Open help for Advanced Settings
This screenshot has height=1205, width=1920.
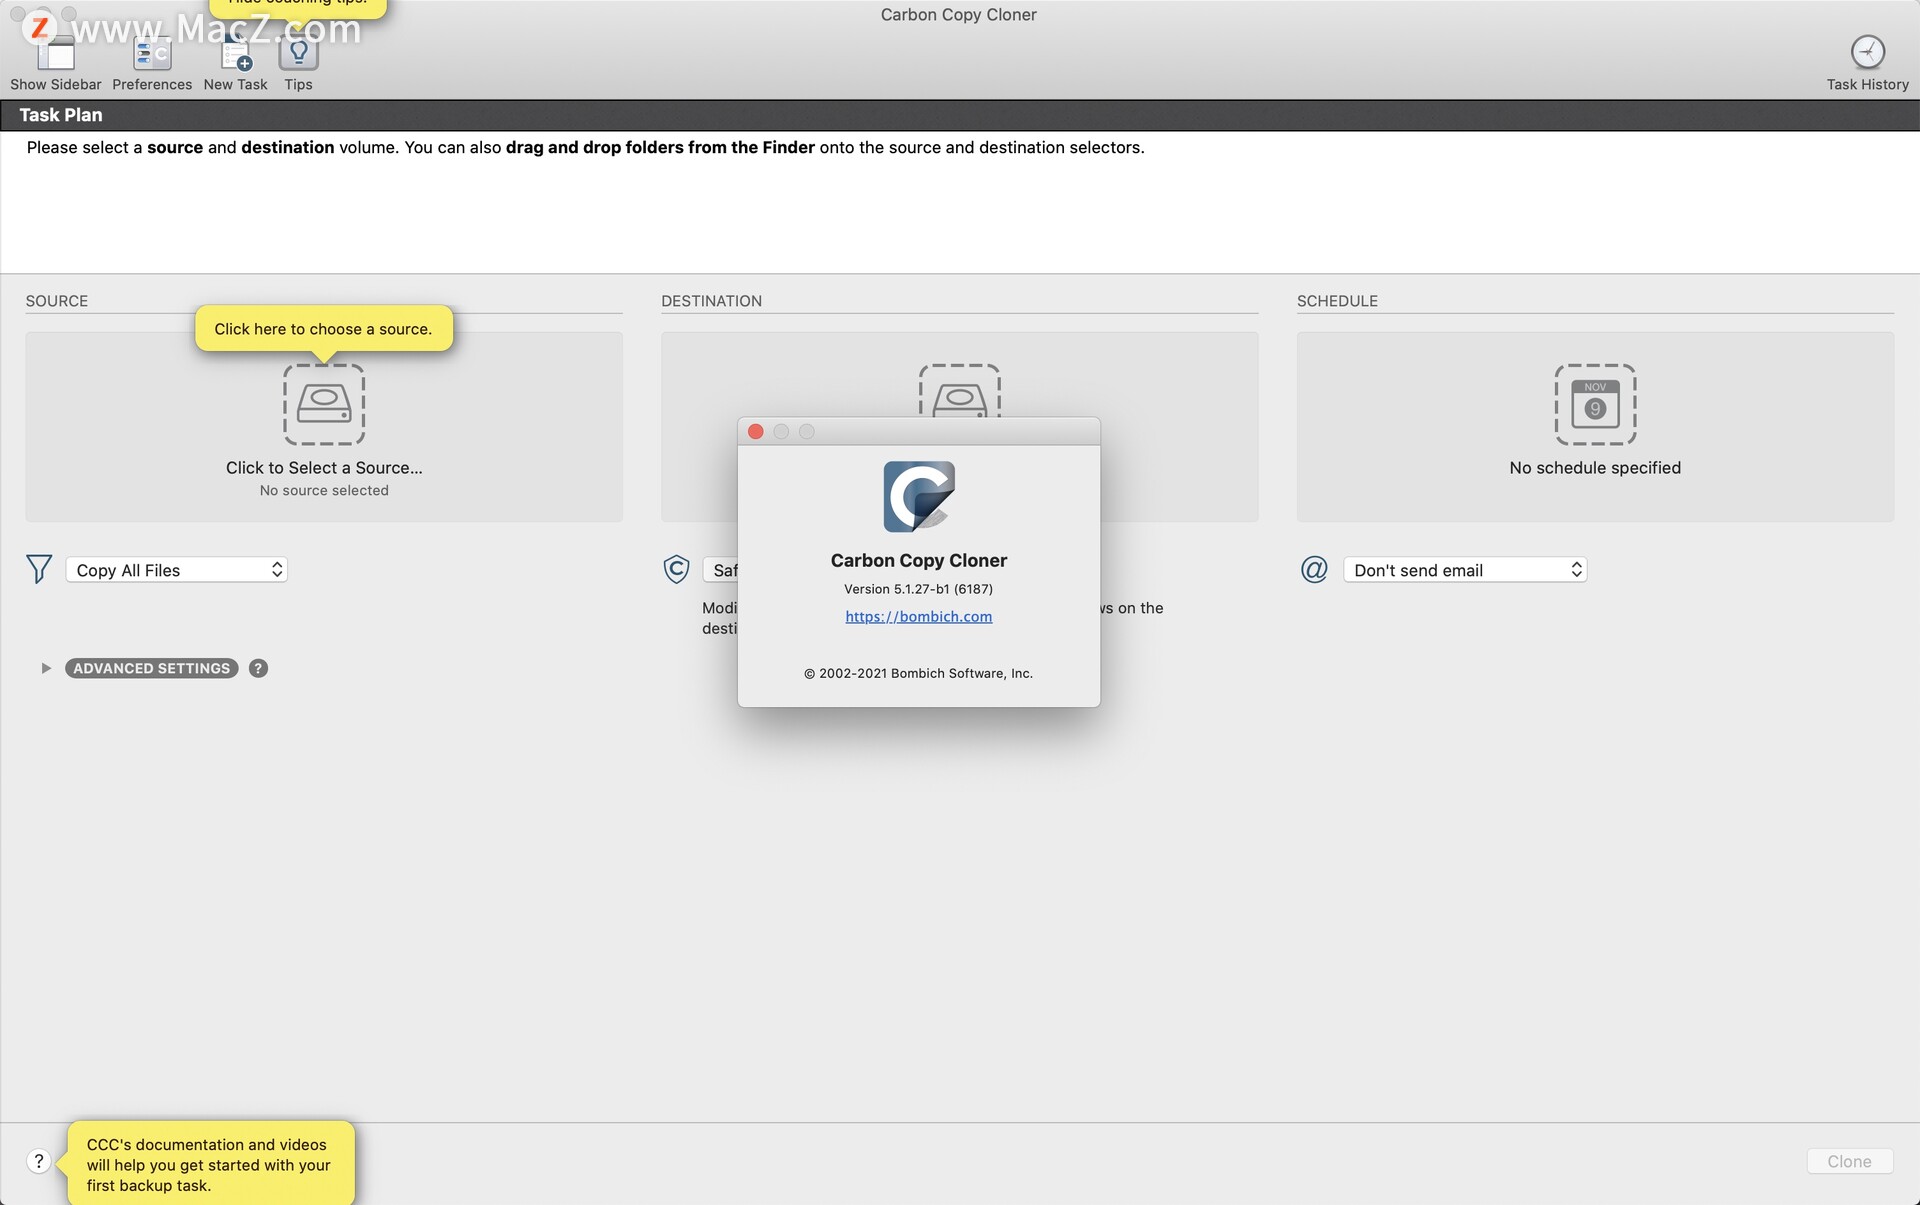[258, 668]
